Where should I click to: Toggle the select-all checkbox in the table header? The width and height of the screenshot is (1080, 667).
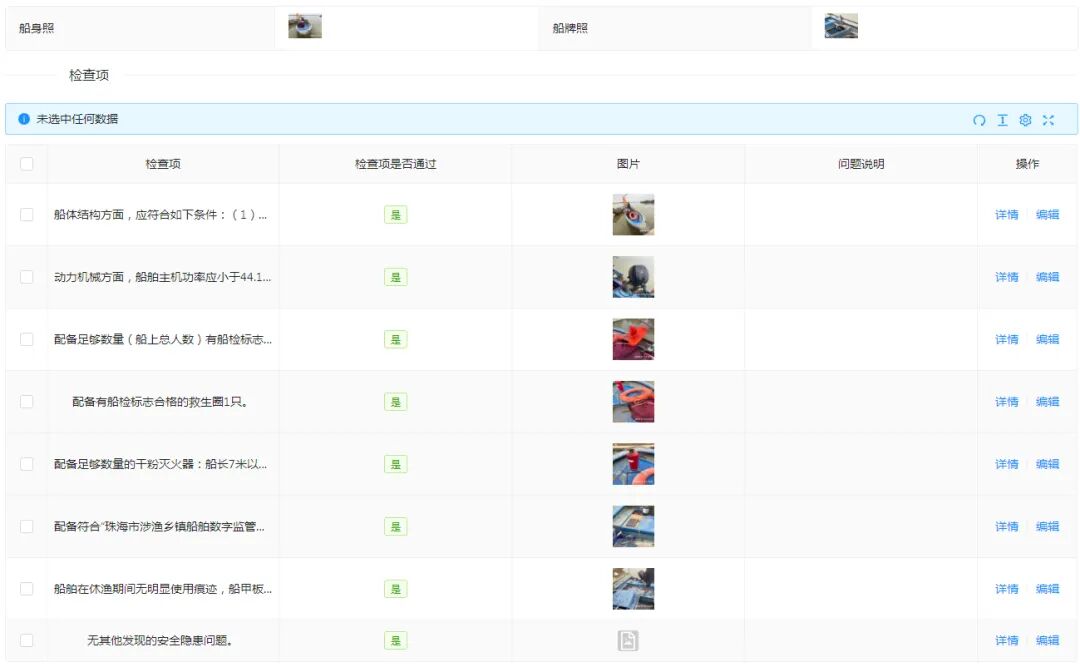27,164
